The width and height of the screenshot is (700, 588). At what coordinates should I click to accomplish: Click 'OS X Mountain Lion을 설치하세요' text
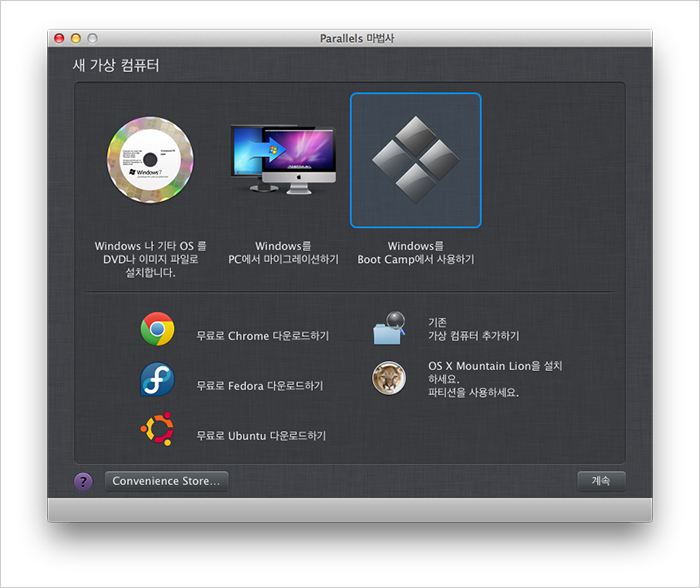[495, 372]
